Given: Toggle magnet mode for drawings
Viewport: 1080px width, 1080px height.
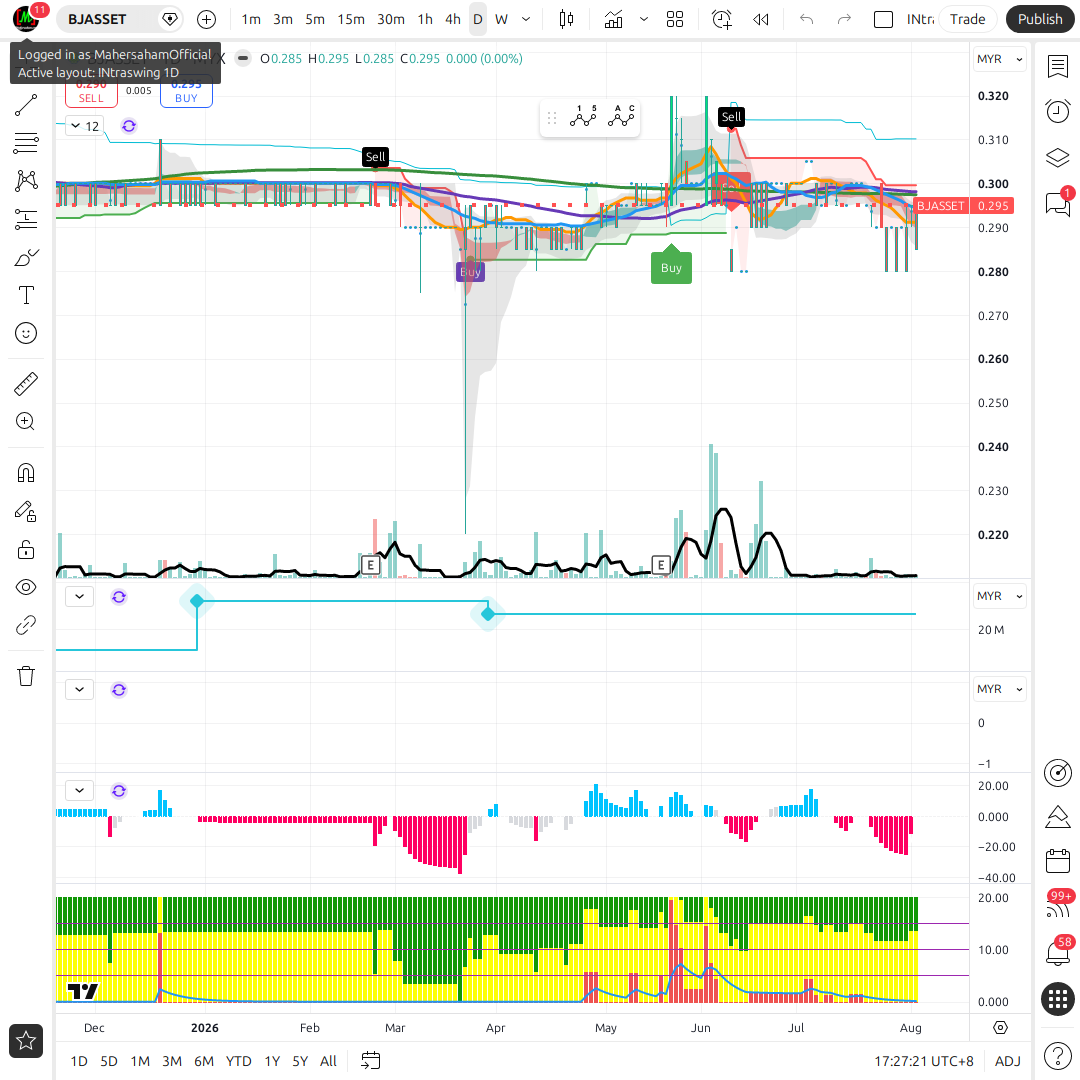Looking at the screenshot, I should coord(26,473).
